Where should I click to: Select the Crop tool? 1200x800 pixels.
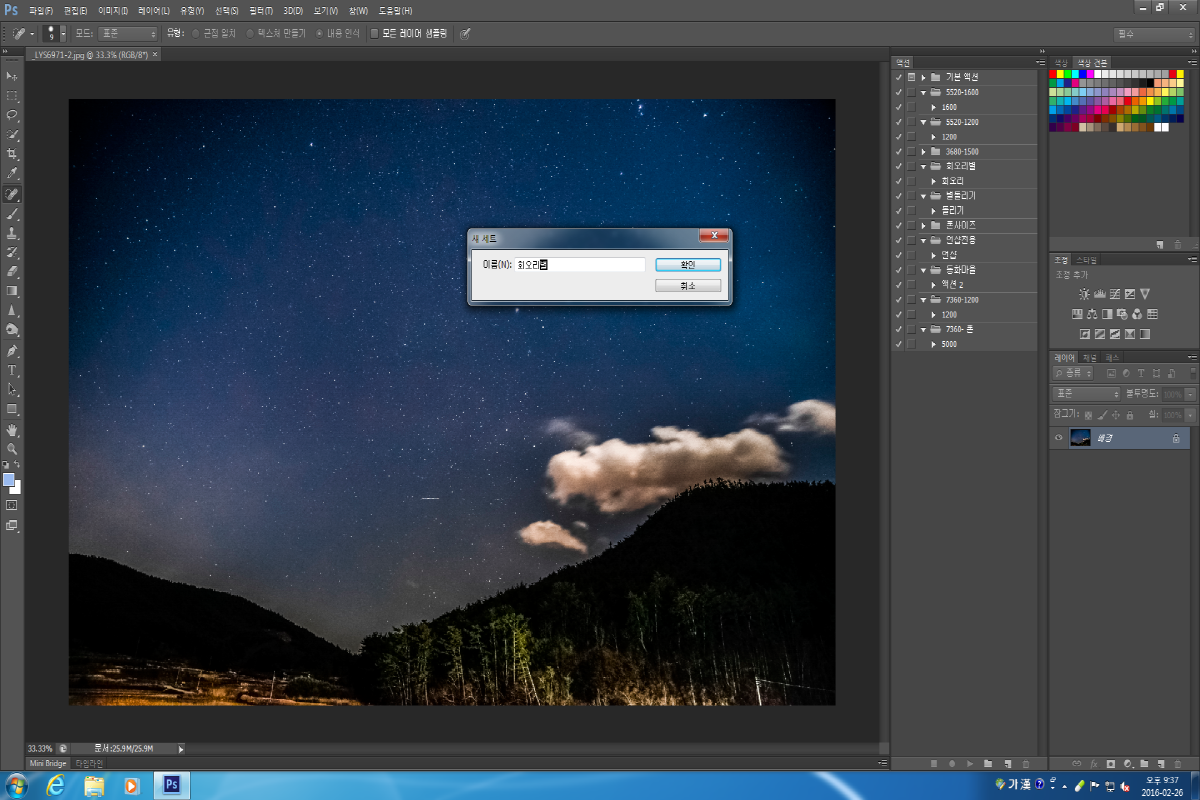coord(12,154)
